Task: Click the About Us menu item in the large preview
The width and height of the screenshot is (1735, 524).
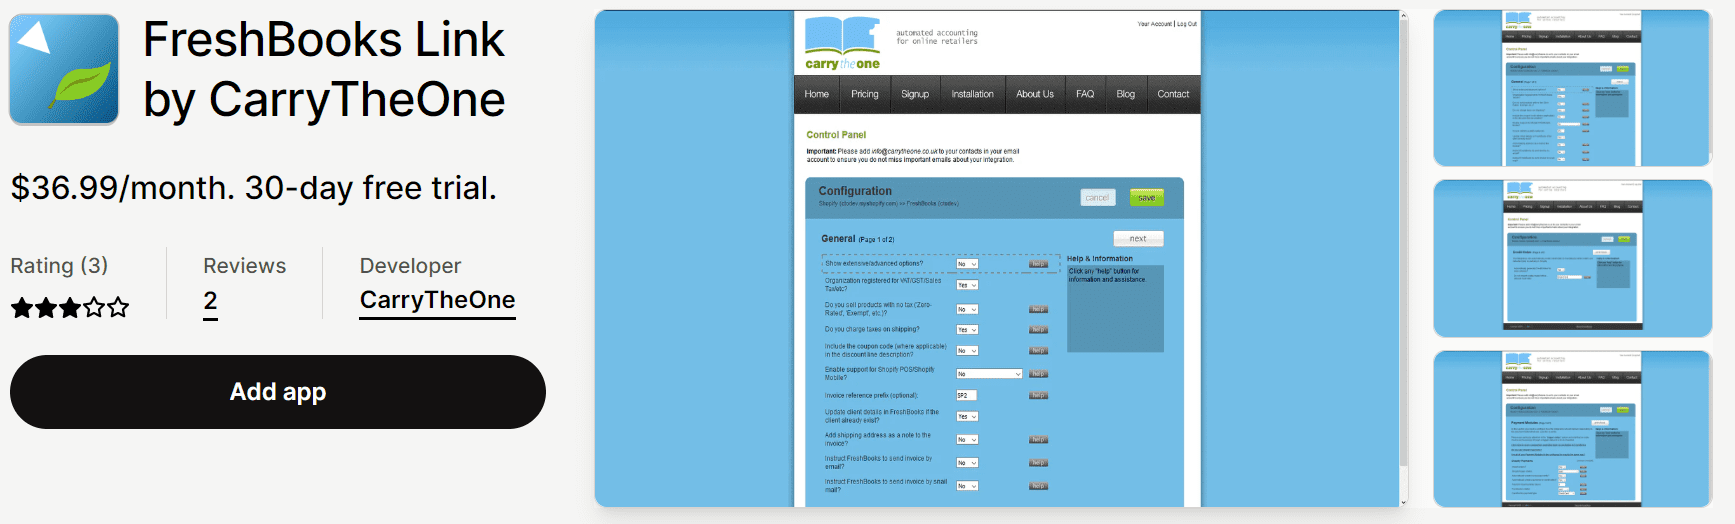Action: 1035,94
